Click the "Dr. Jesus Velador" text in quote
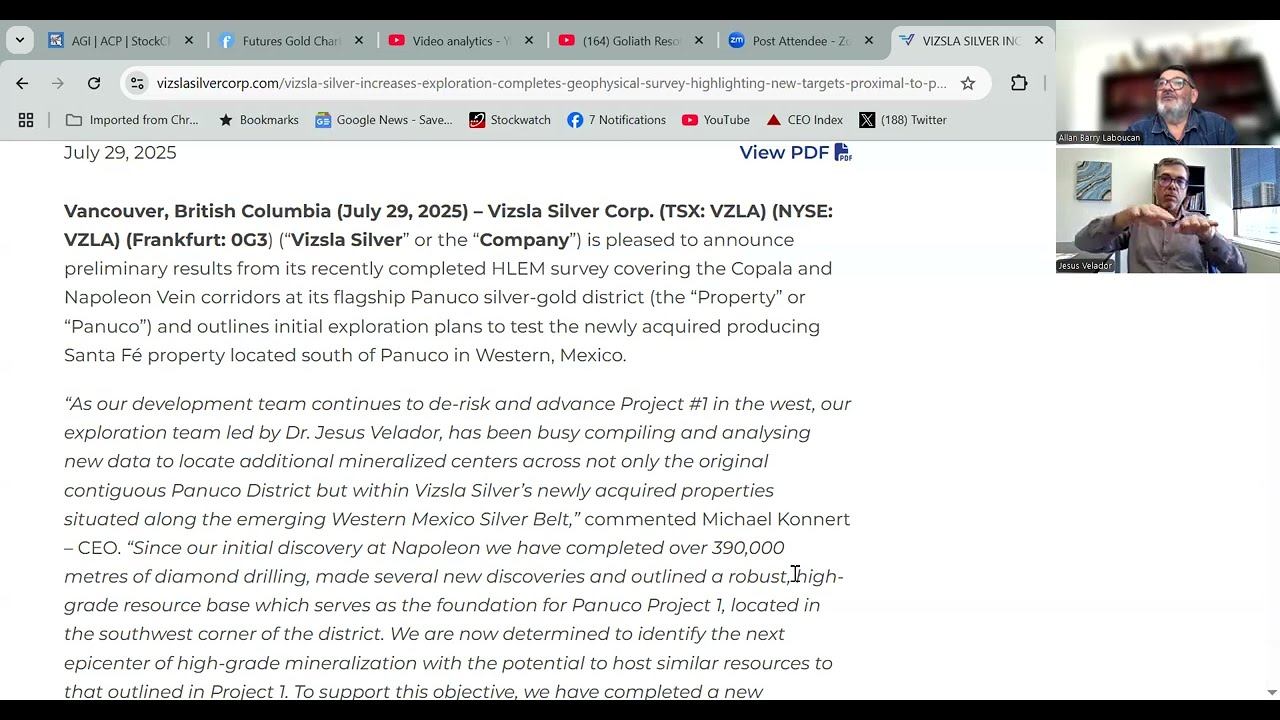The image size is (1280, 720). [x=363, y=432]
